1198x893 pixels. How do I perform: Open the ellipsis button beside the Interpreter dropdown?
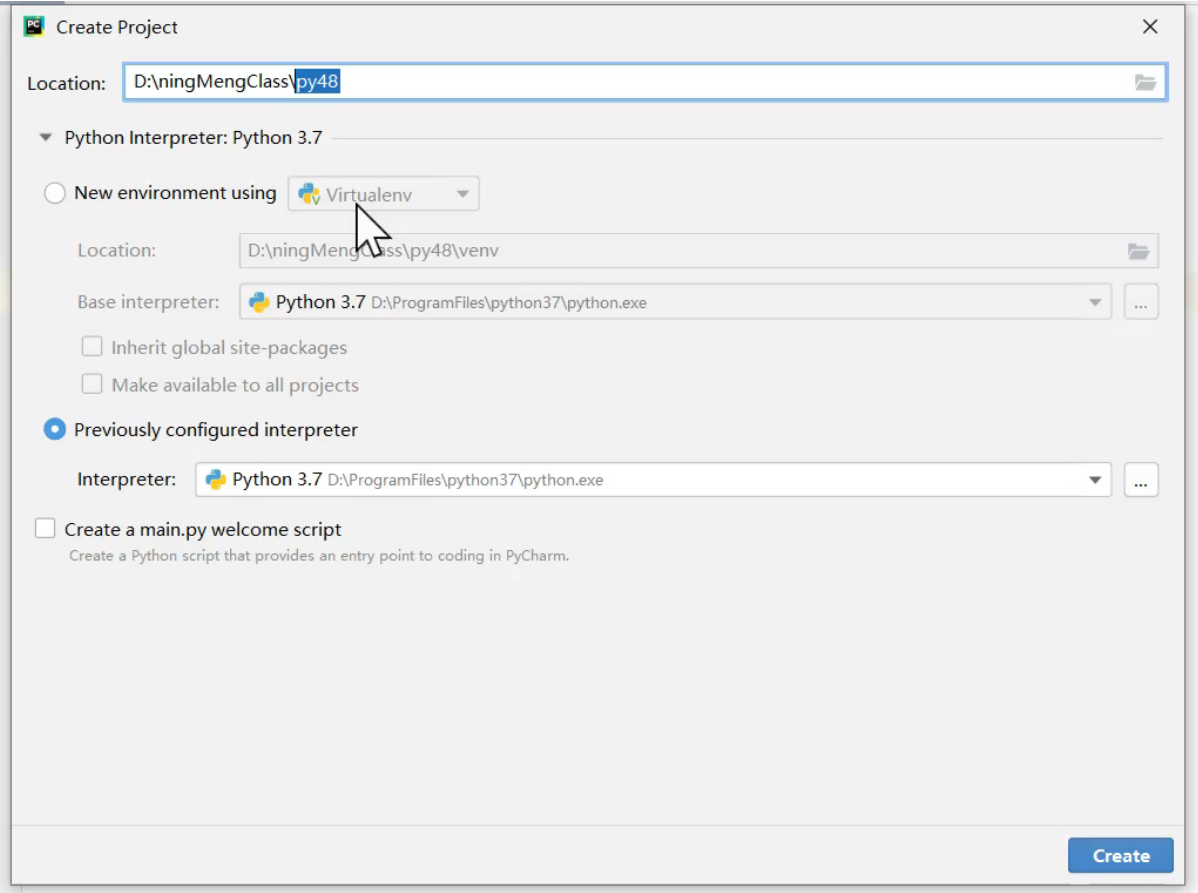click(1141, 480)
